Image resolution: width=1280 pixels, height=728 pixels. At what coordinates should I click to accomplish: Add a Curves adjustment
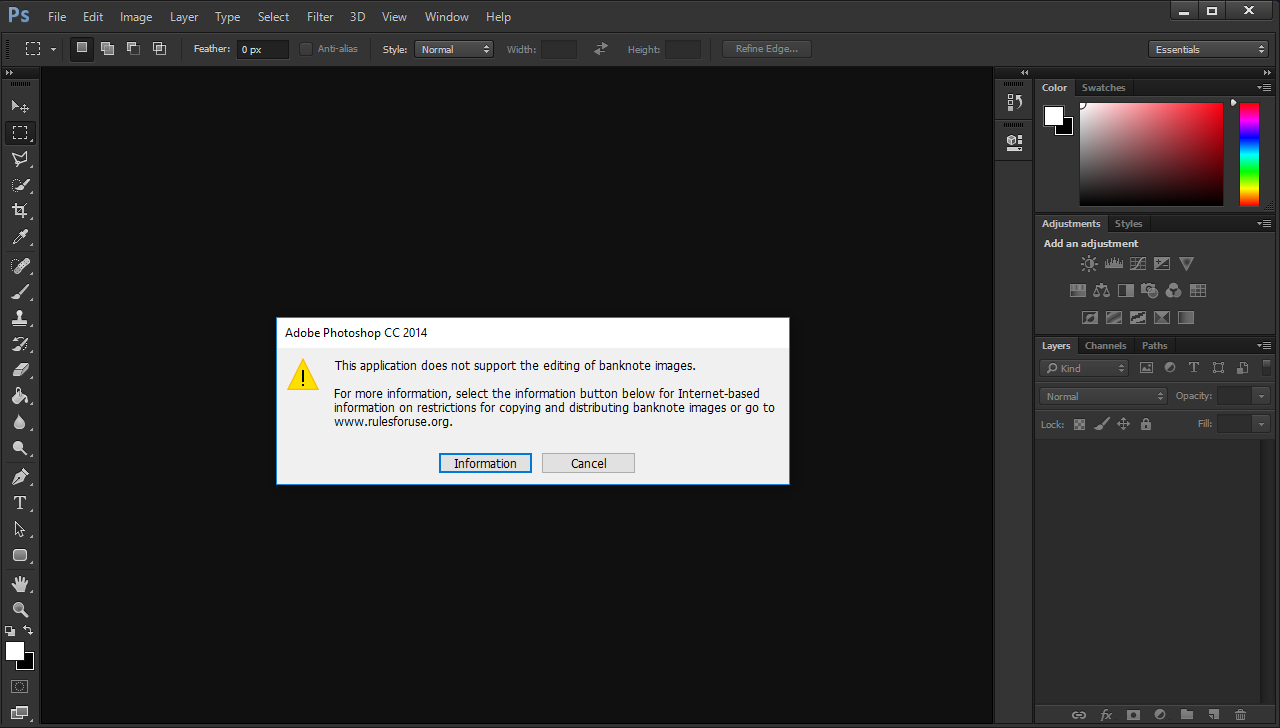(1138, 264)
